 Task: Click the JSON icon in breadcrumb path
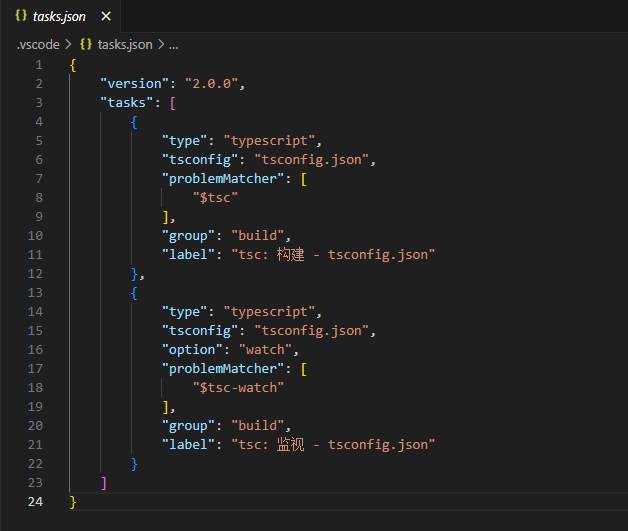pyautogui.click(x=86, y=44)
